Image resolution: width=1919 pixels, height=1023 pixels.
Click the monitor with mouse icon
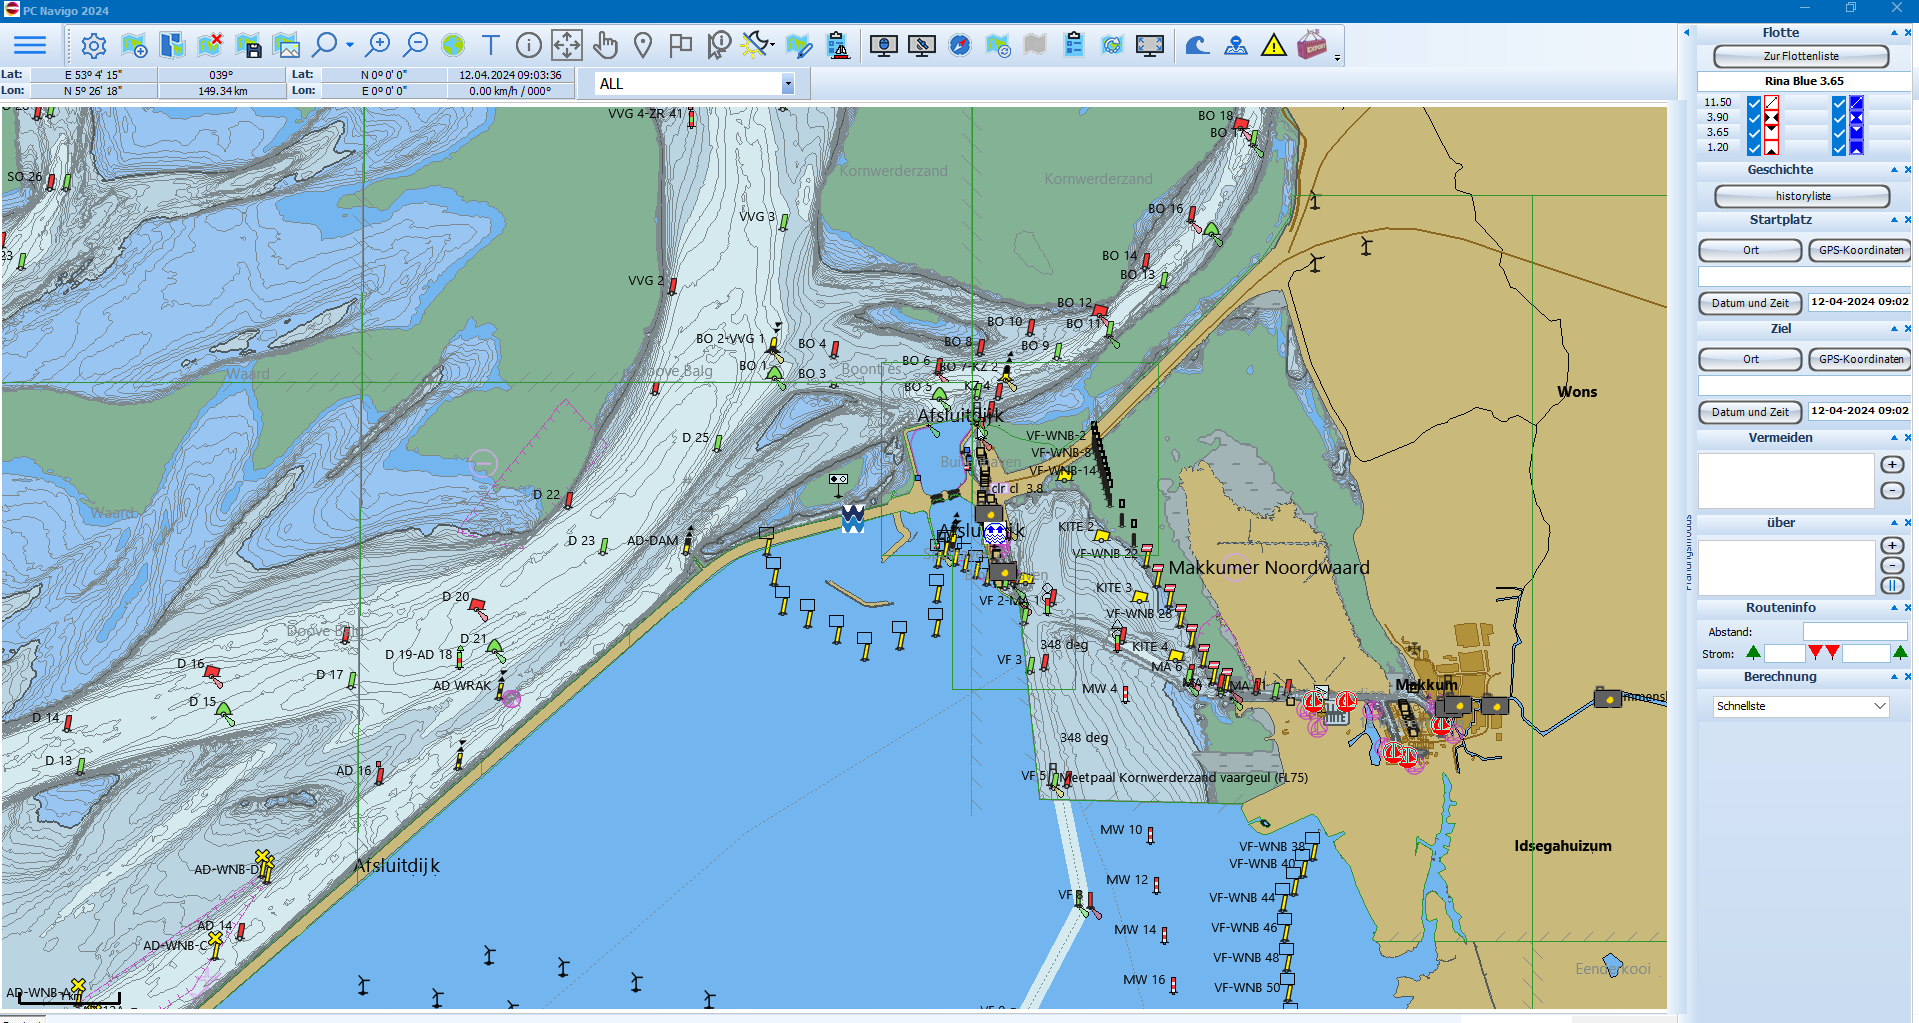point(884,46)
